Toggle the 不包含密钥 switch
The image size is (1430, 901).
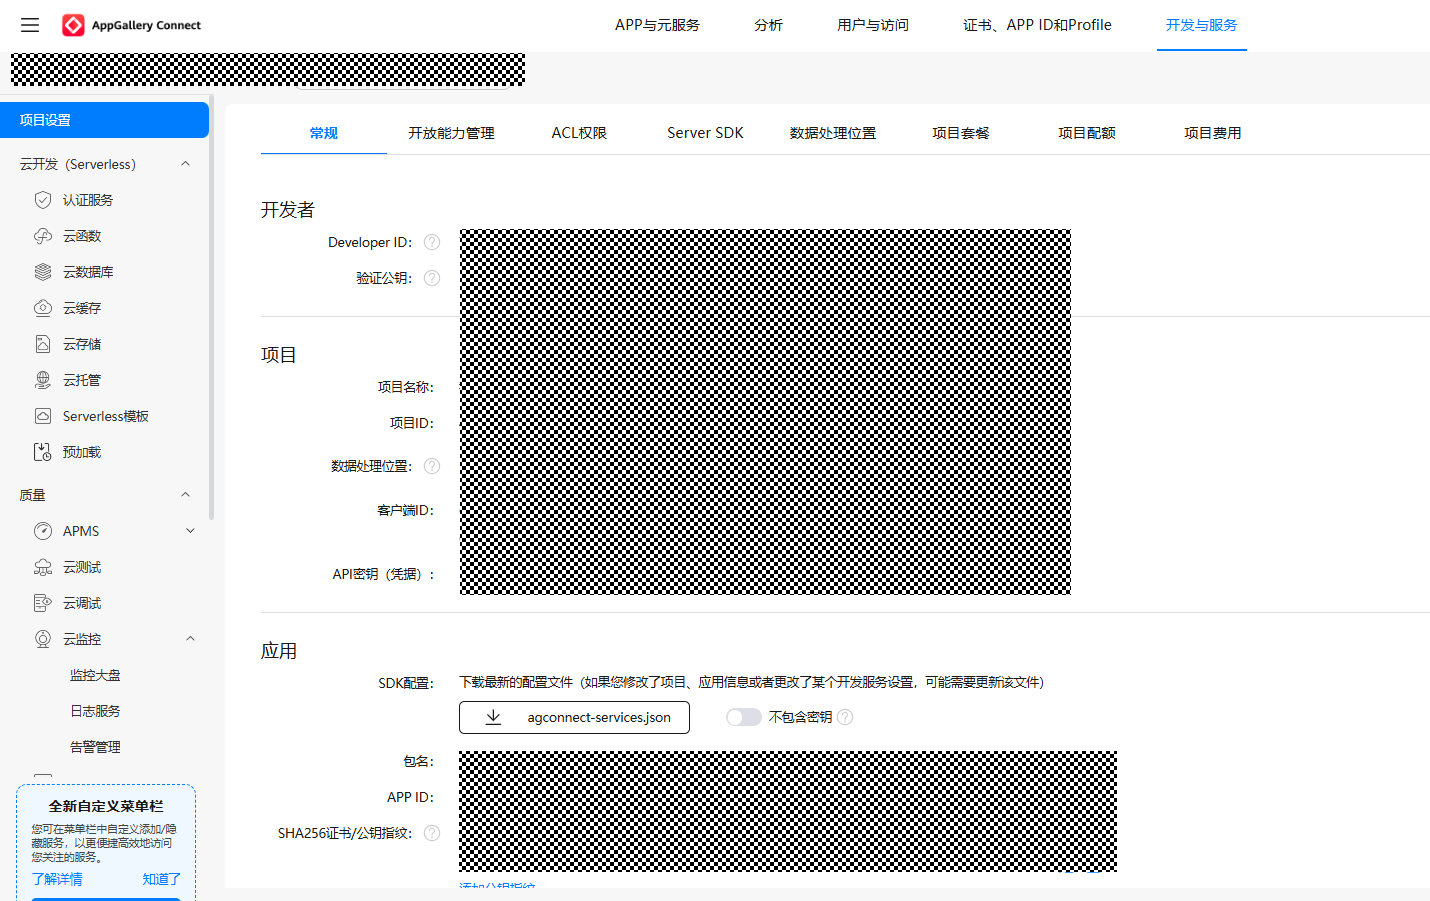(x=743, y=717)
